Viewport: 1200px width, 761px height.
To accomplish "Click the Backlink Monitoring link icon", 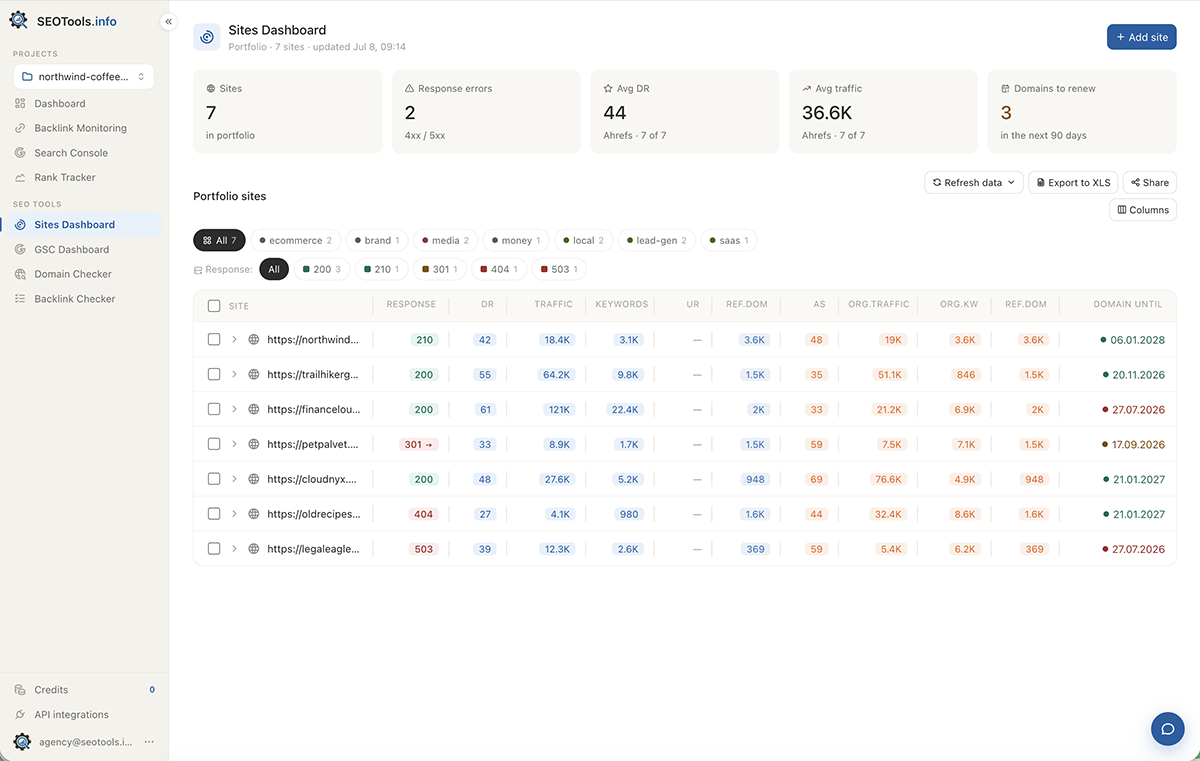I will pyautogui.click(x=21, y=128).
